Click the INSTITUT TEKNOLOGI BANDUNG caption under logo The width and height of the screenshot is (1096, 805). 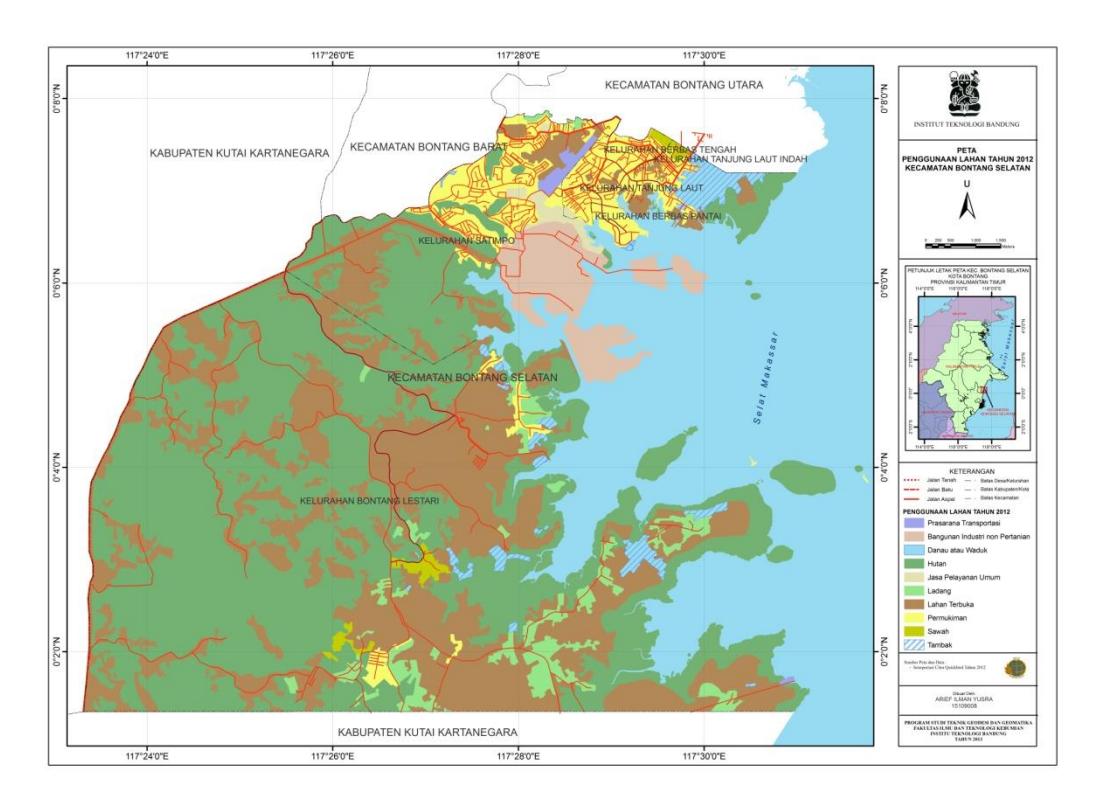pyautogui.click(x=966, y=124)
